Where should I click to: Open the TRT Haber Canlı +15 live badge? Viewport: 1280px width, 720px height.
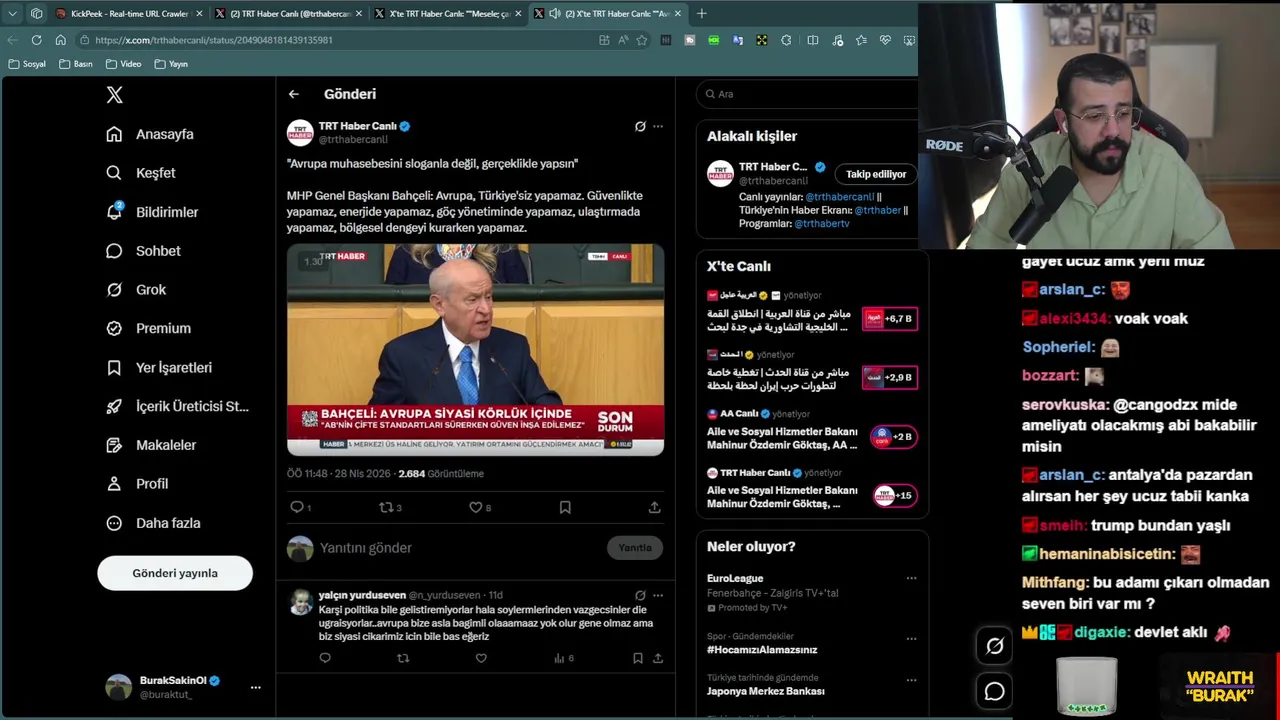(894, 495)
